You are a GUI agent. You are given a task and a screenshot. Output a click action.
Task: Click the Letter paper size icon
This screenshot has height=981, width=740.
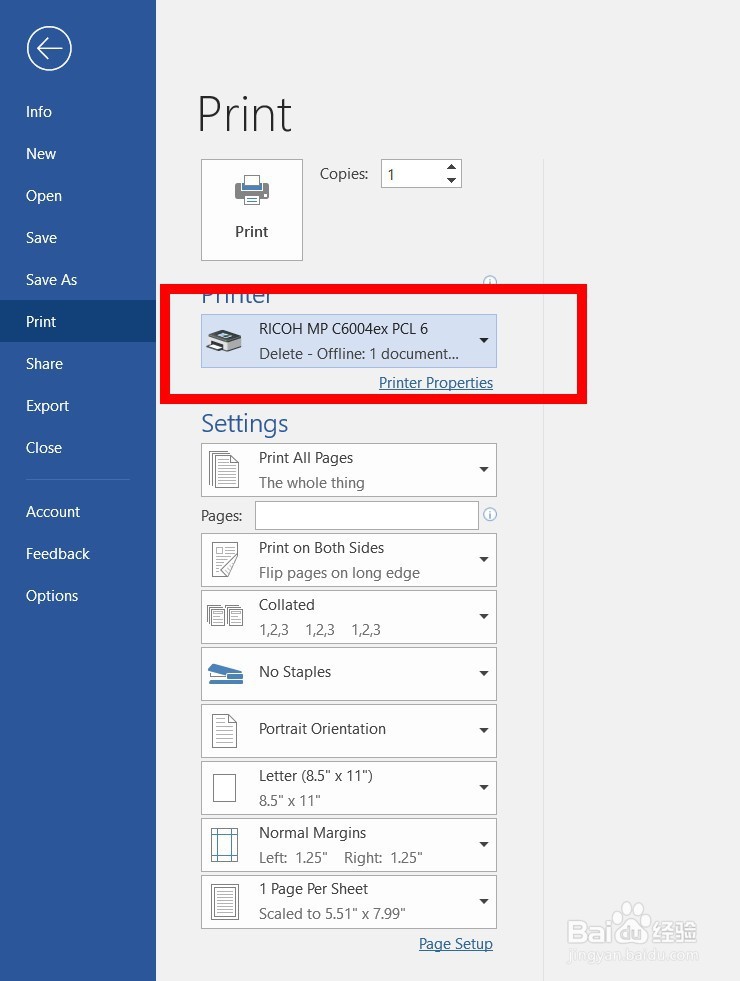(x=224, y=788)
